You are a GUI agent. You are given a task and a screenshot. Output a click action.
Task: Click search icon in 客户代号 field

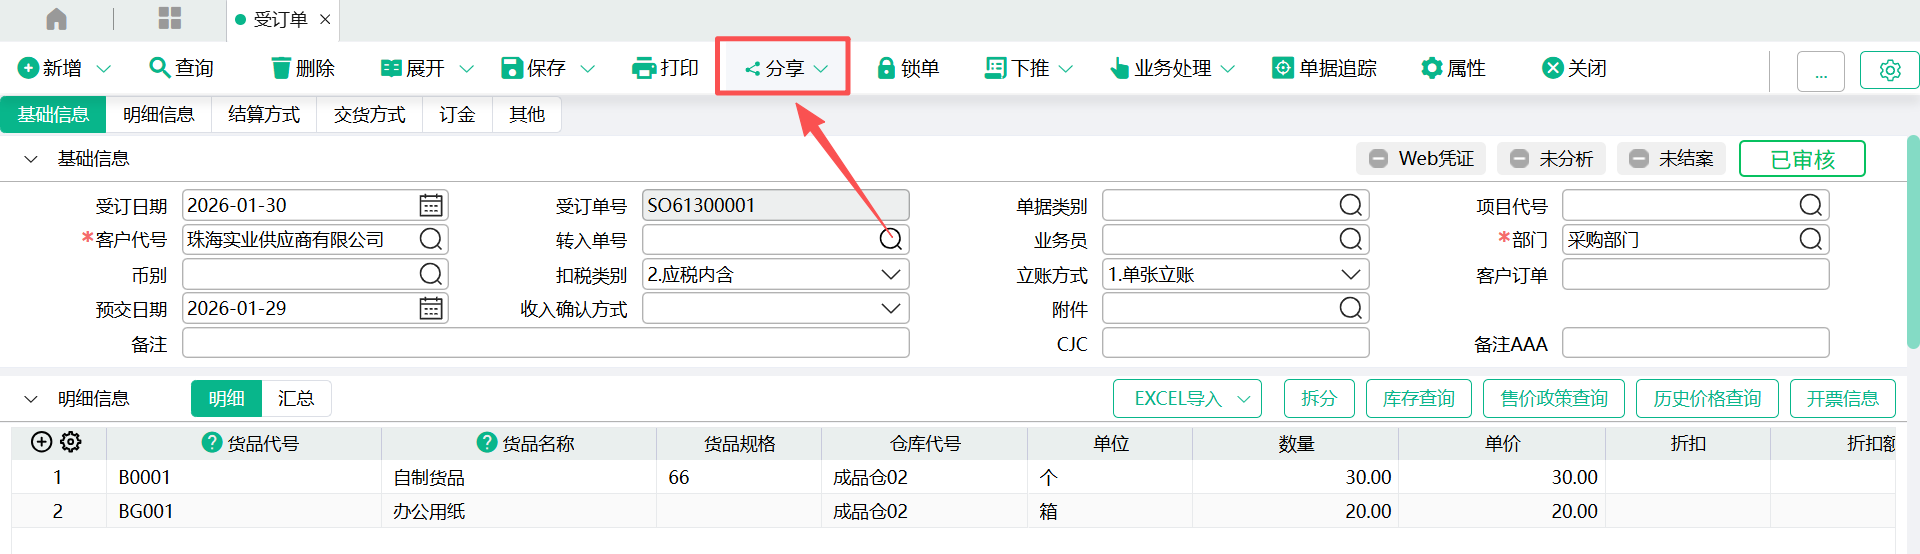pos(431,240)
